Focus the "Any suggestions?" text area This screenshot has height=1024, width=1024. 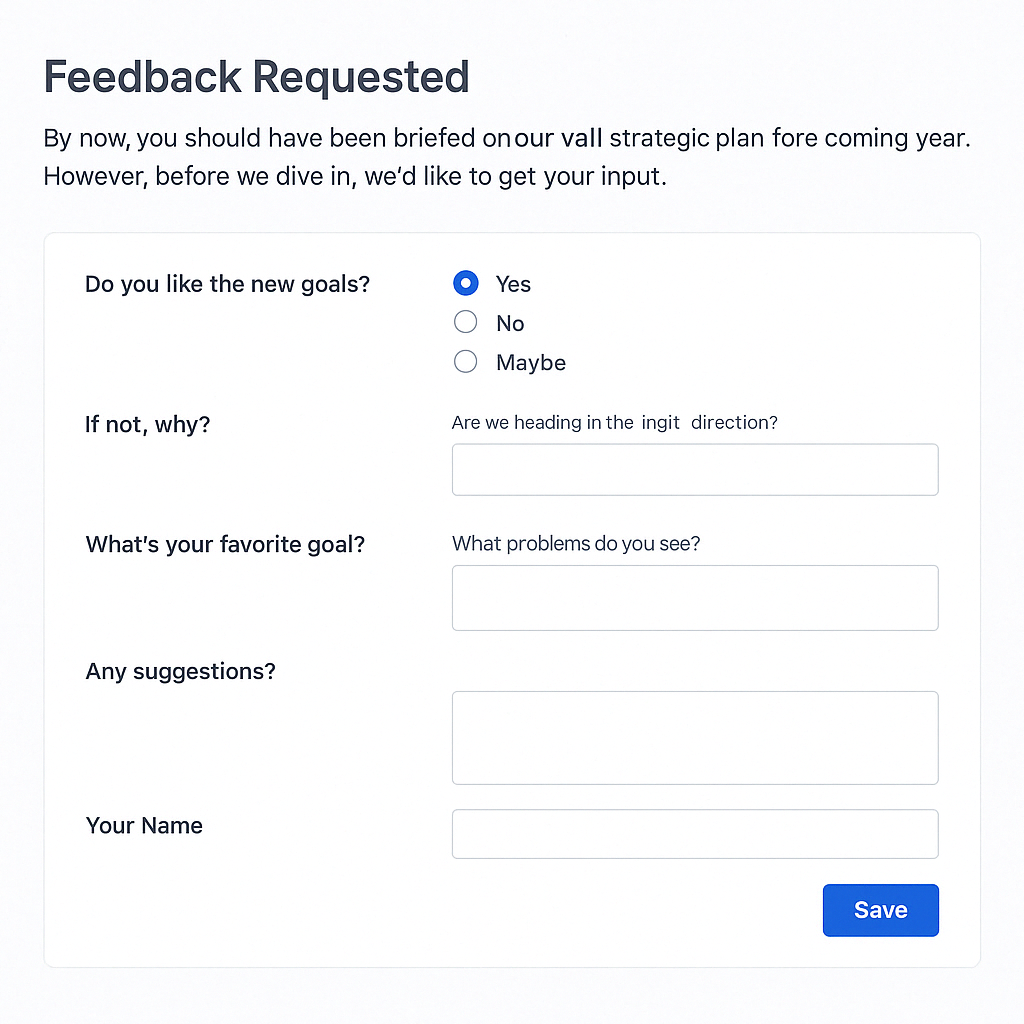point(694,737)
